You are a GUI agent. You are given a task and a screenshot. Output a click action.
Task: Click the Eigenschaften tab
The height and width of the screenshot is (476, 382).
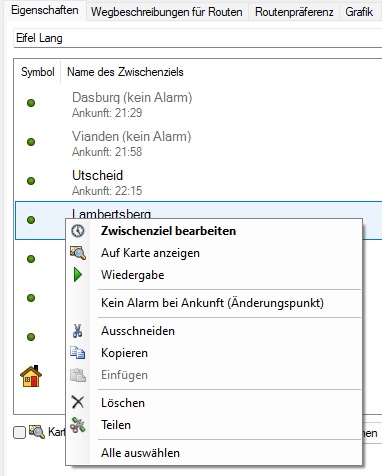45,10
